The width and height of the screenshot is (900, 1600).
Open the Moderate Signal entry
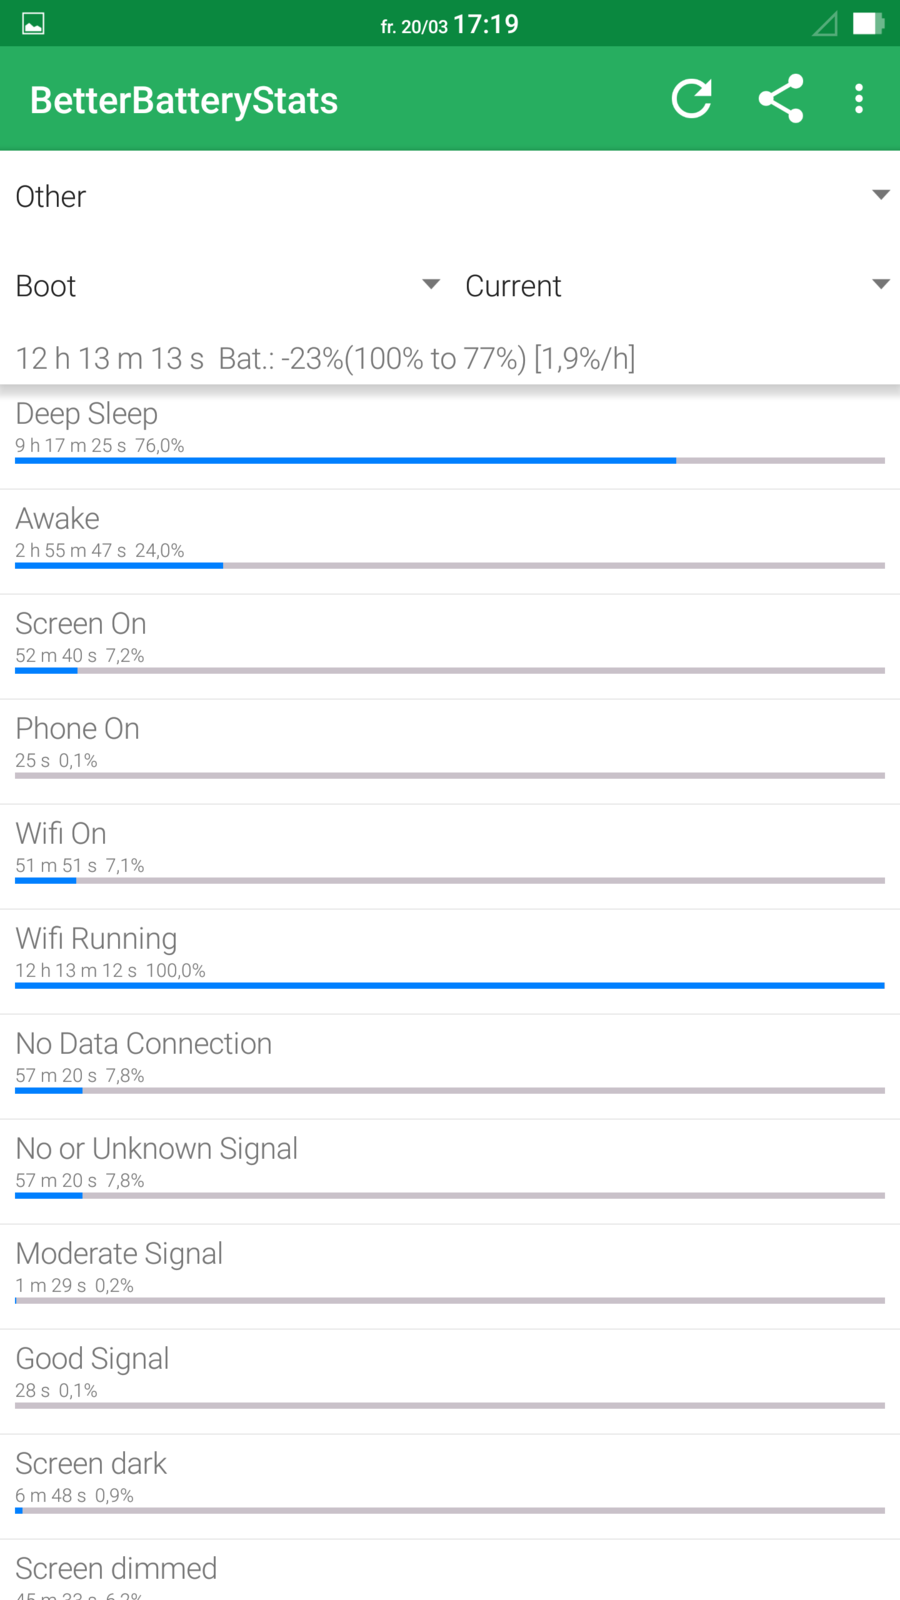(450, 1271)
